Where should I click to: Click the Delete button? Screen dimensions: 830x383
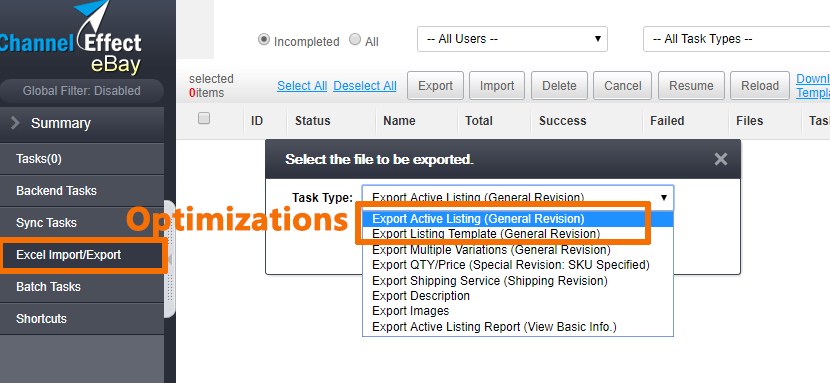point(560,86)
